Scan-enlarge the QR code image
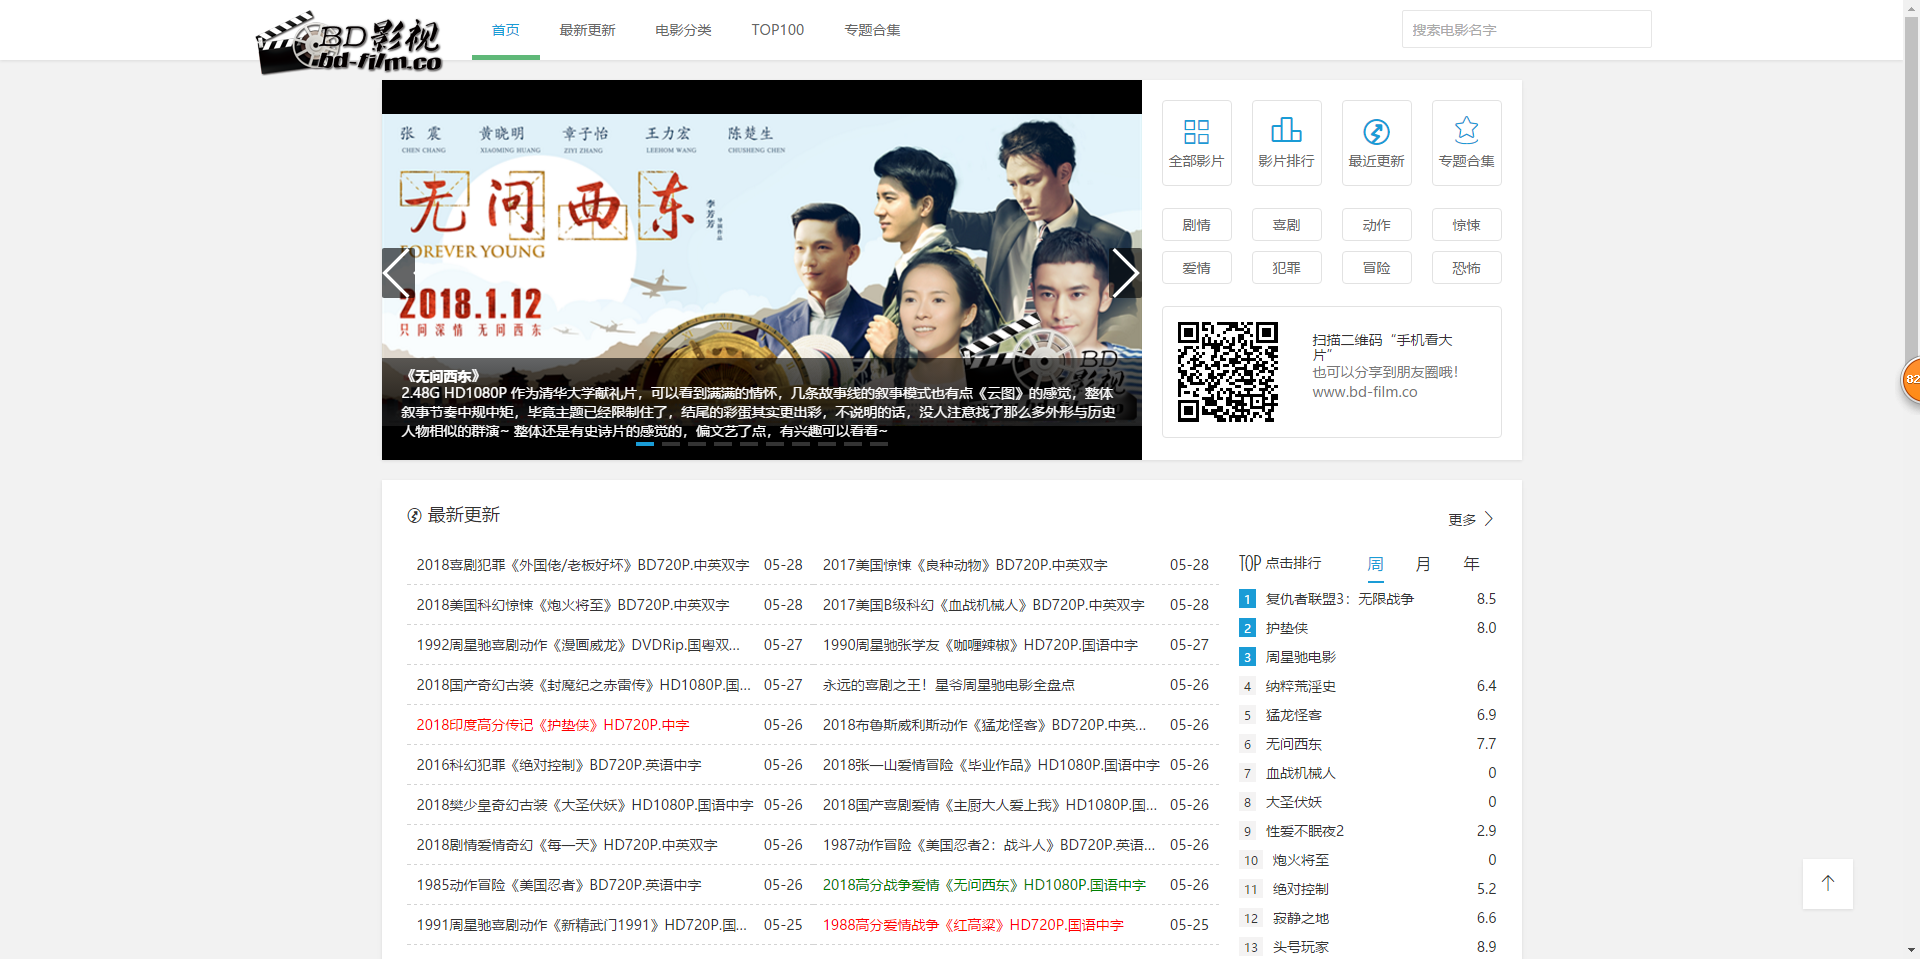 click(x=1227, y=372)
